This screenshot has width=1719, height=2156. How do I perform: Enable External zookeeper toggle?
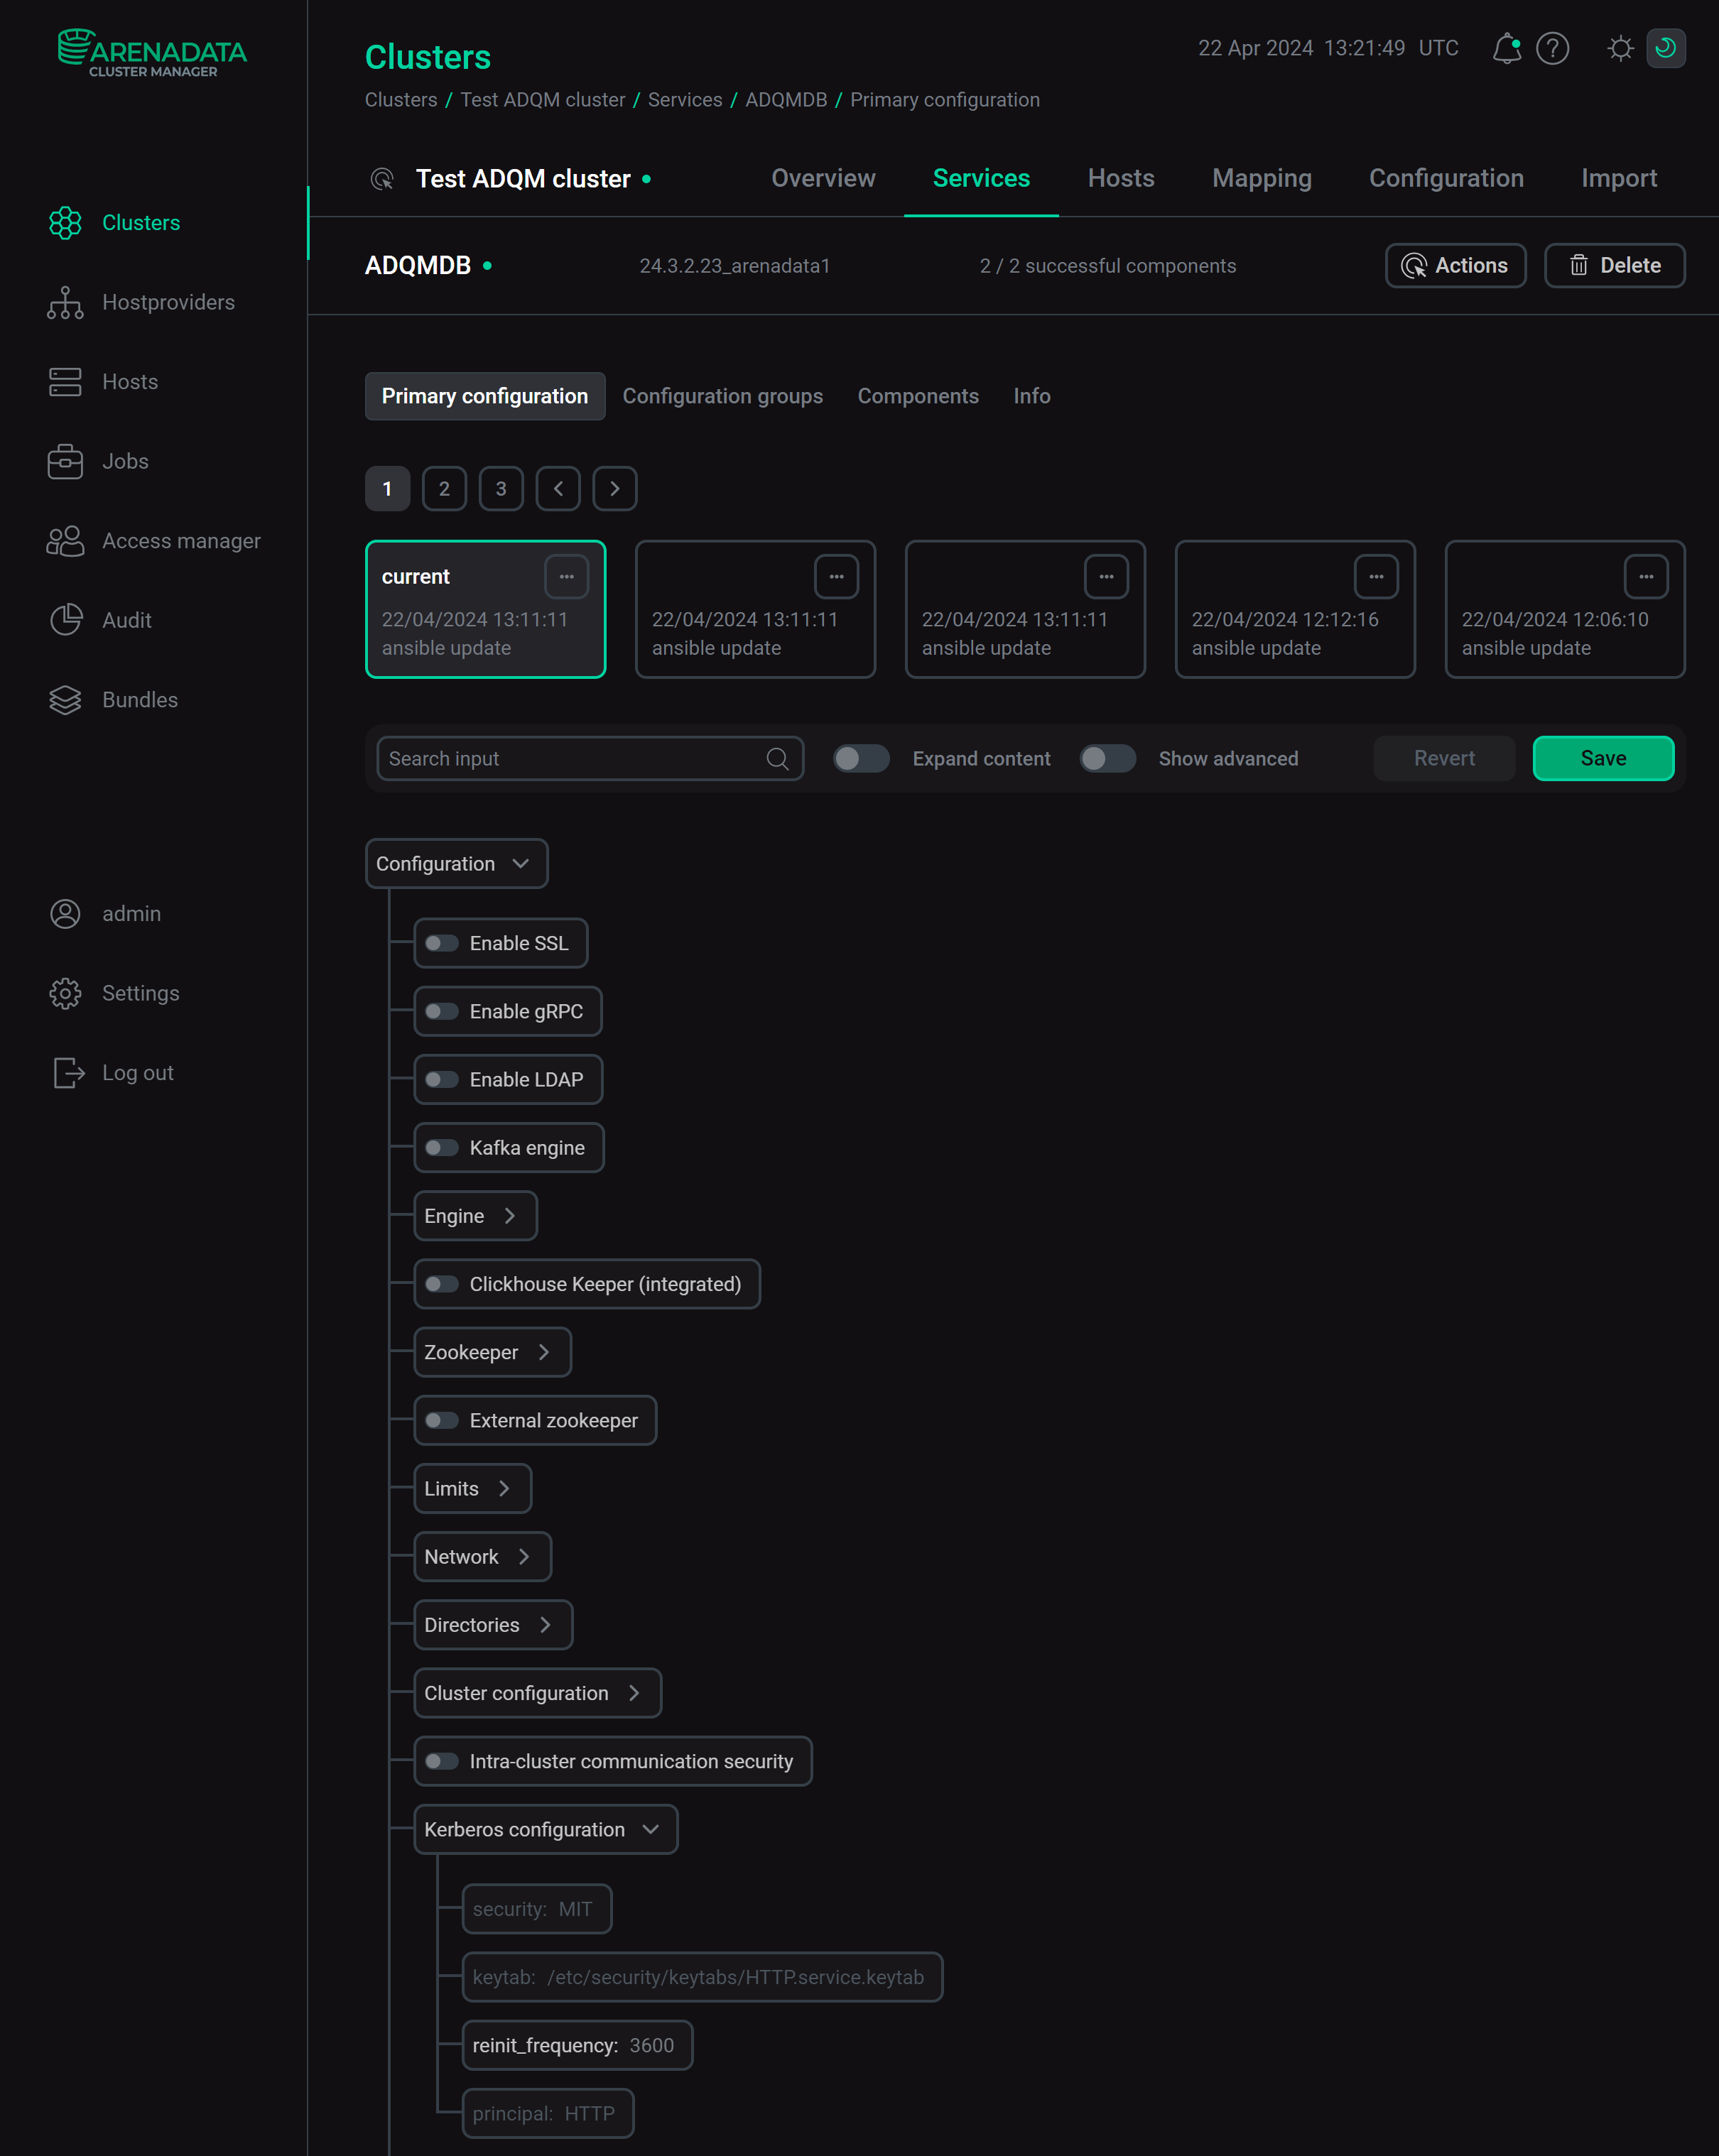[441, 1421]
